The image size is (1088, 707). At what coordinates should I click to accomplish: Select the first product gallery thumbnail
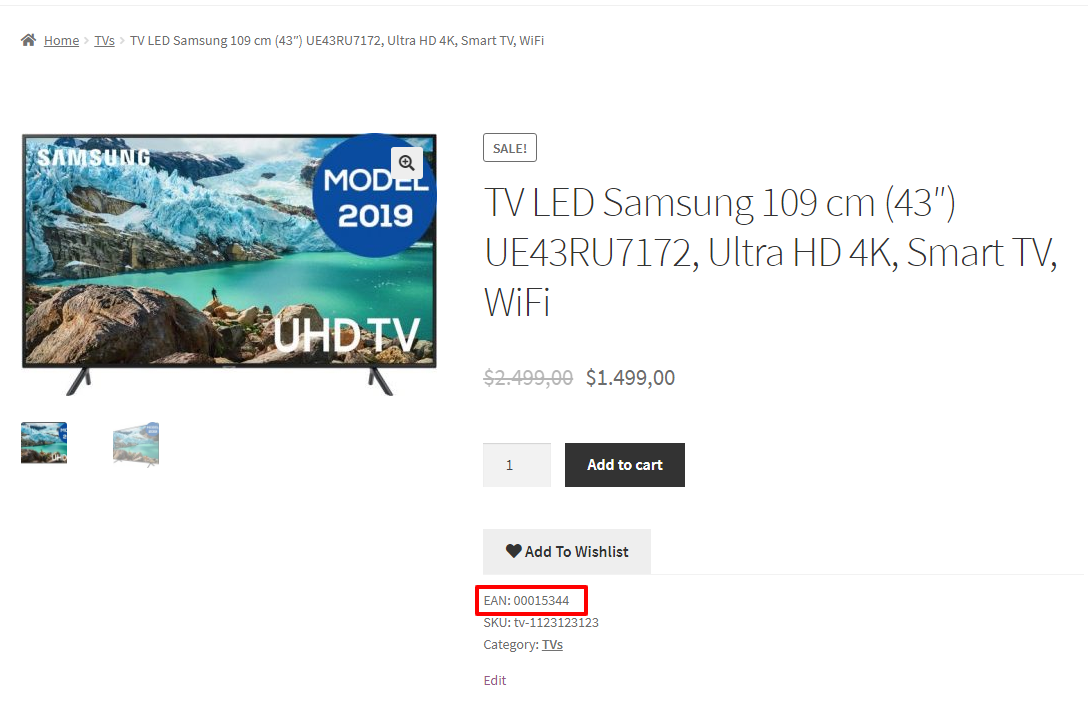pyautogui.click(x=44, y=443)
